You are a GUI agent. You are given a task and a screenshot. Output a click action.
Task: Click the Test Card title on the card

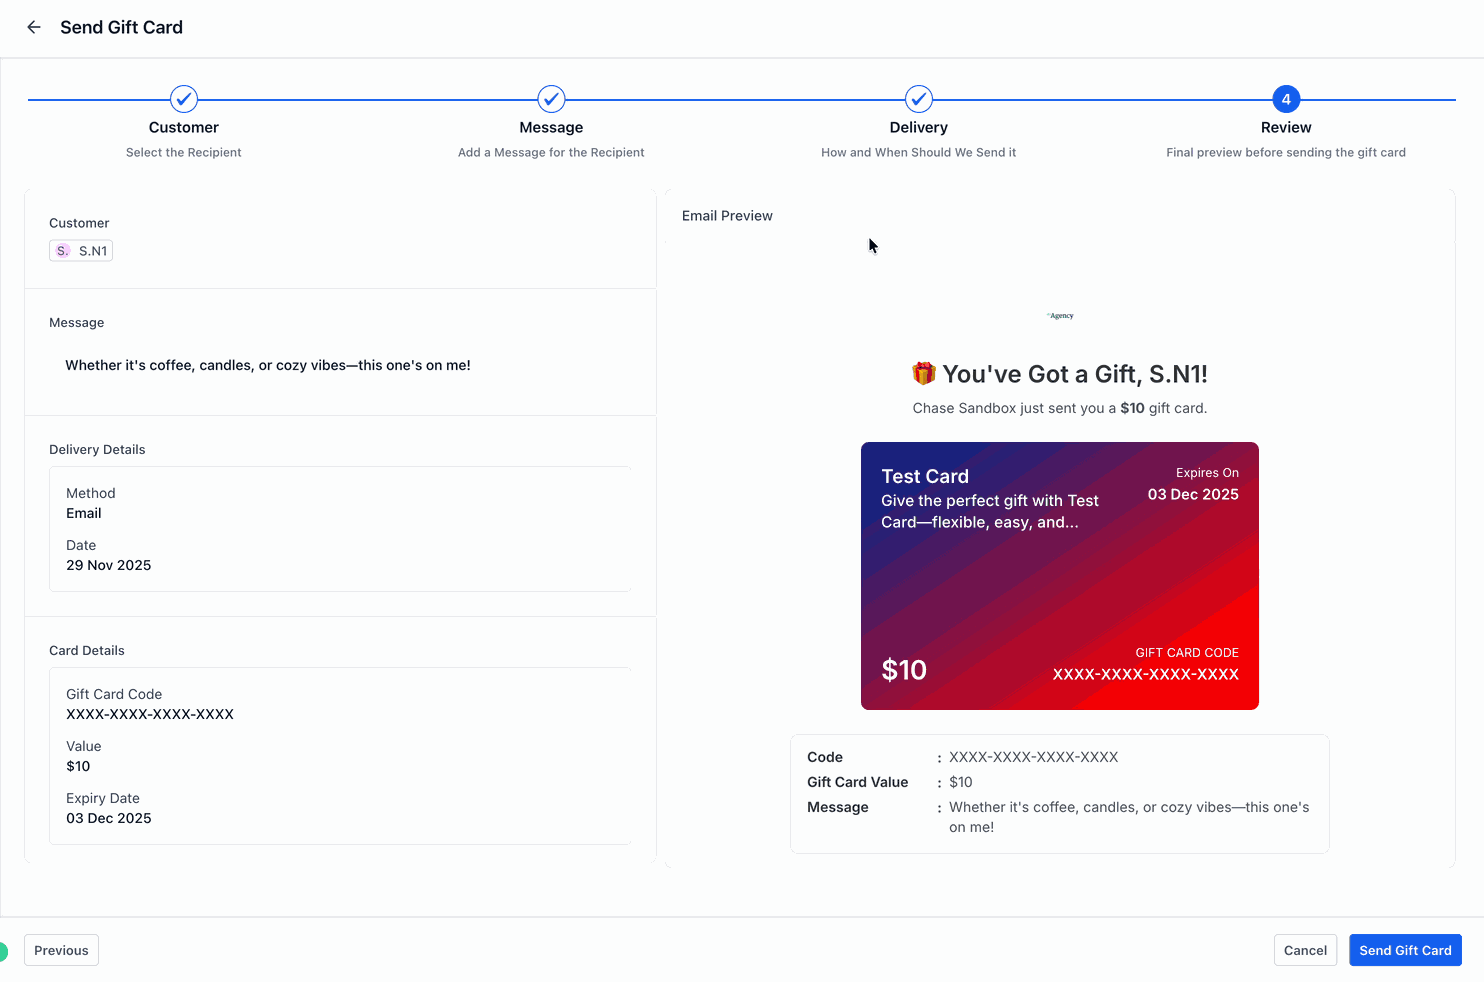point(925,476)
